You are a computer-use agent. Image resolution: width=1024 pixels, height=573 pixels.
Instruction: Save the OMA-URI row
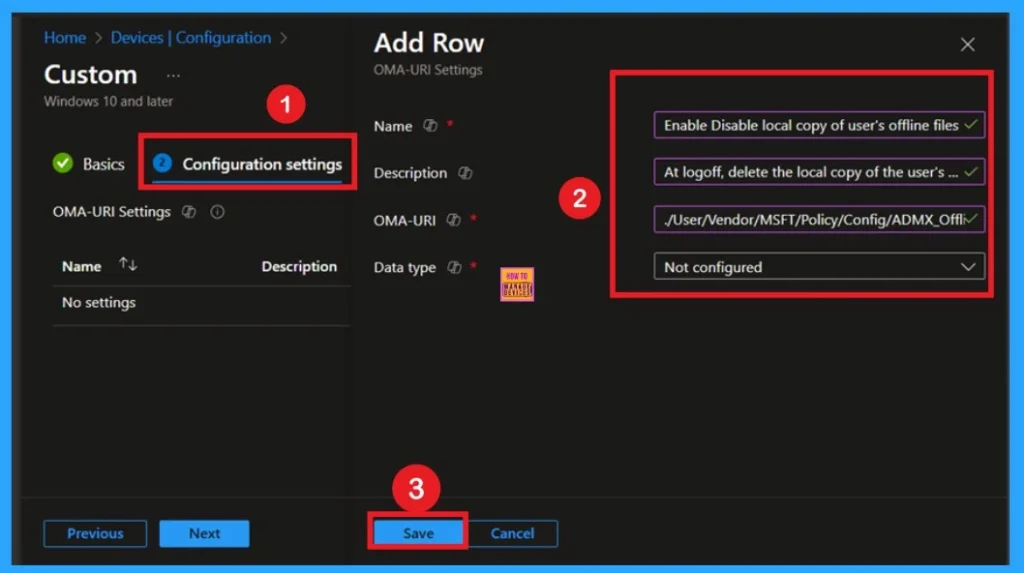point(418,533)
